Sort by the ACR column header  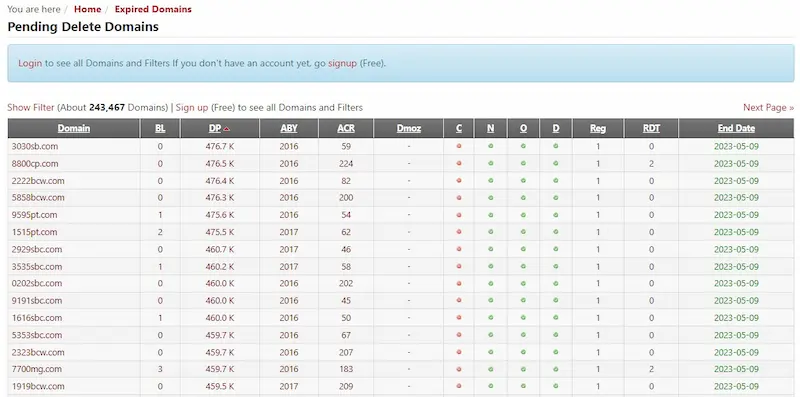click(x=346, y=129)
